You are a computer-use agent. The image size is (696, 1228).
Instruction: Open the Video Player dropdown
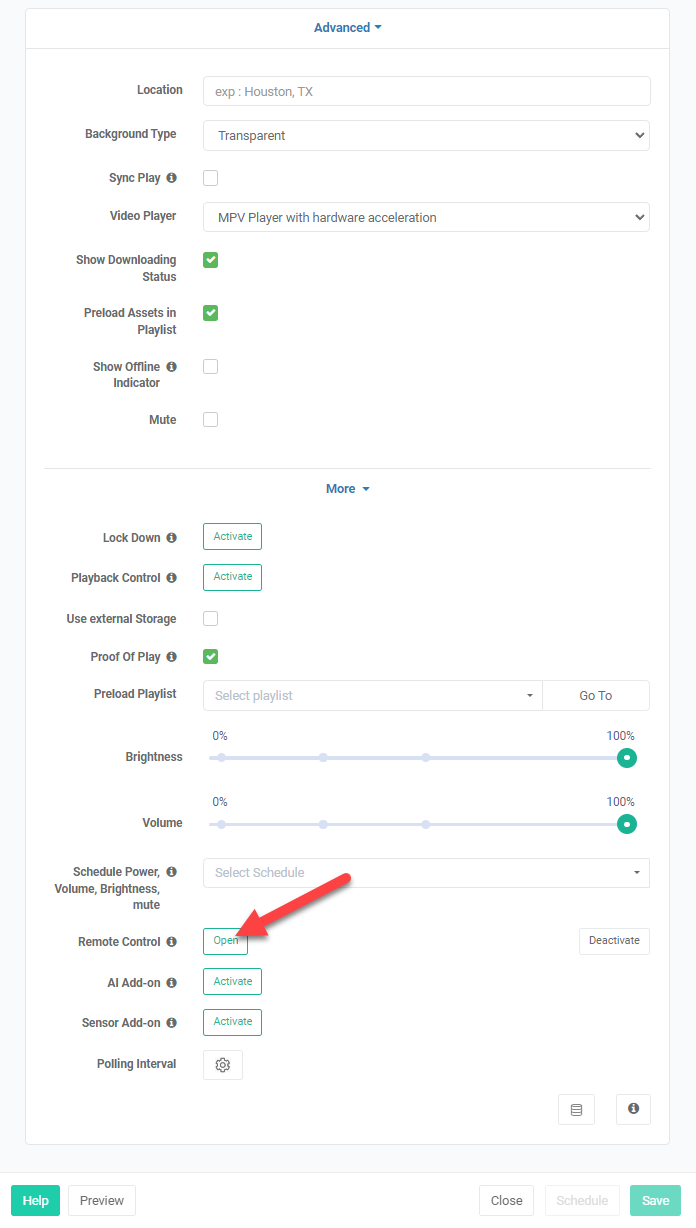[x=426, y=217]
